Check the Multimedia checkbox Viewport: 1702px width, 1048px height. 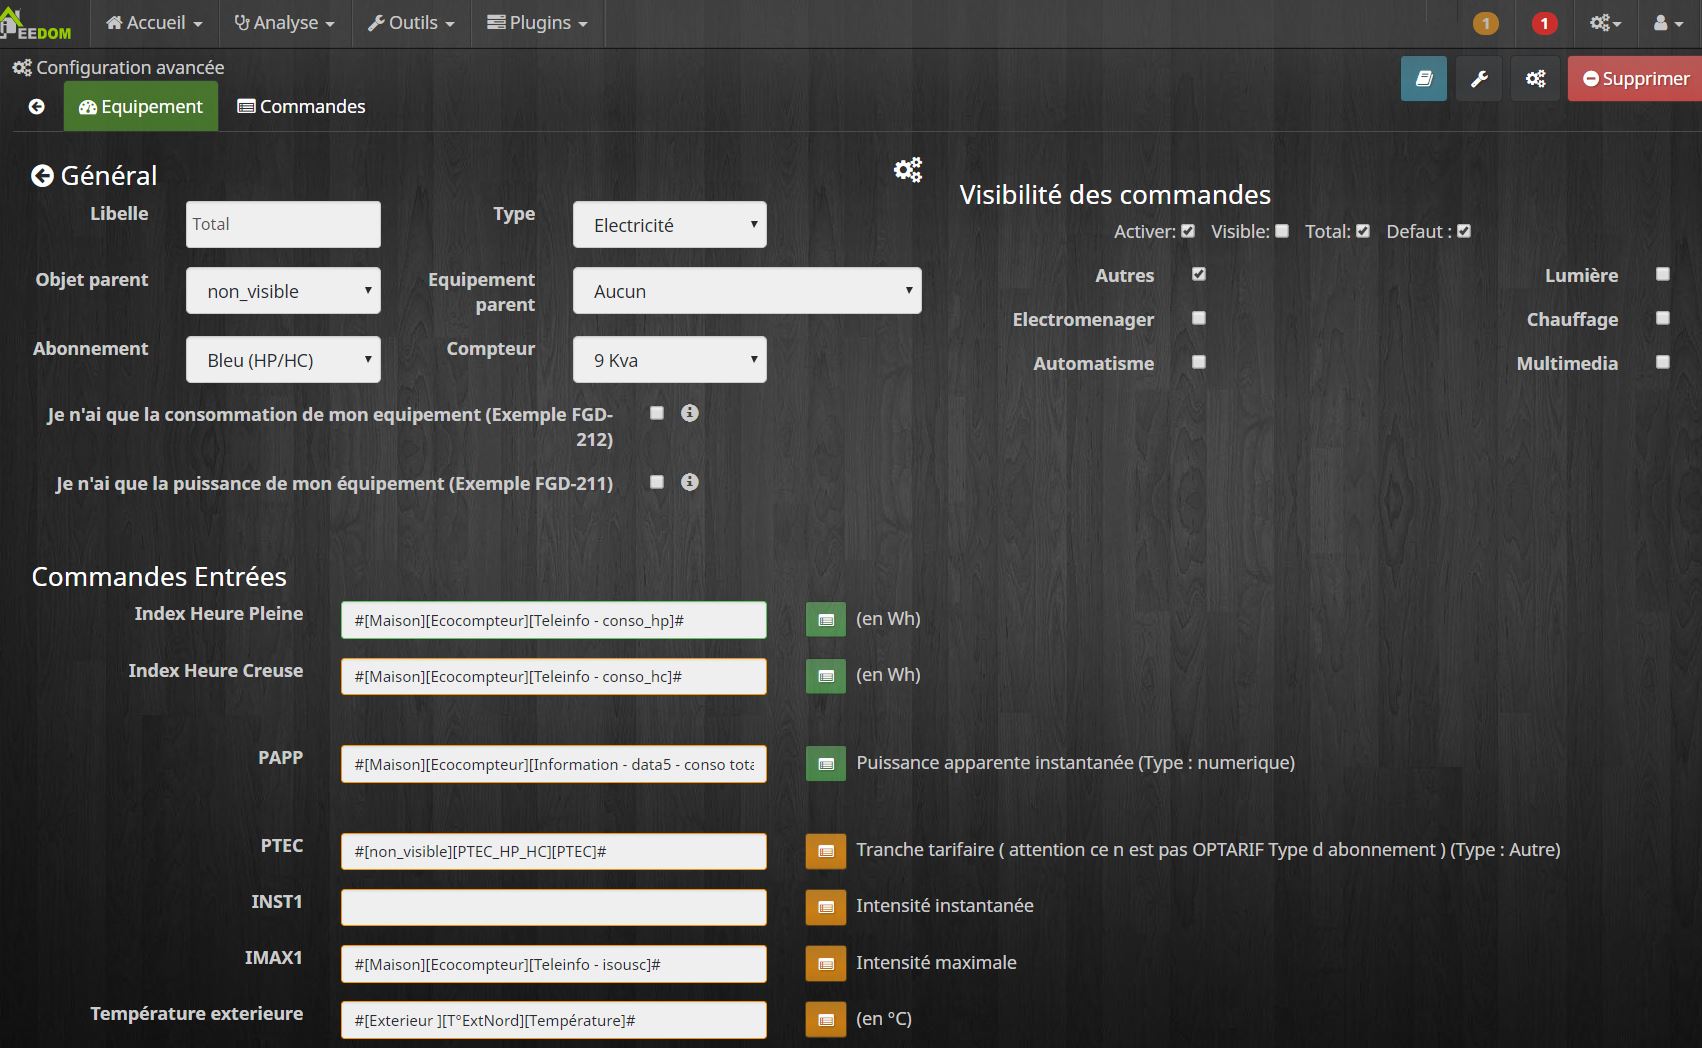point(1663,362)
